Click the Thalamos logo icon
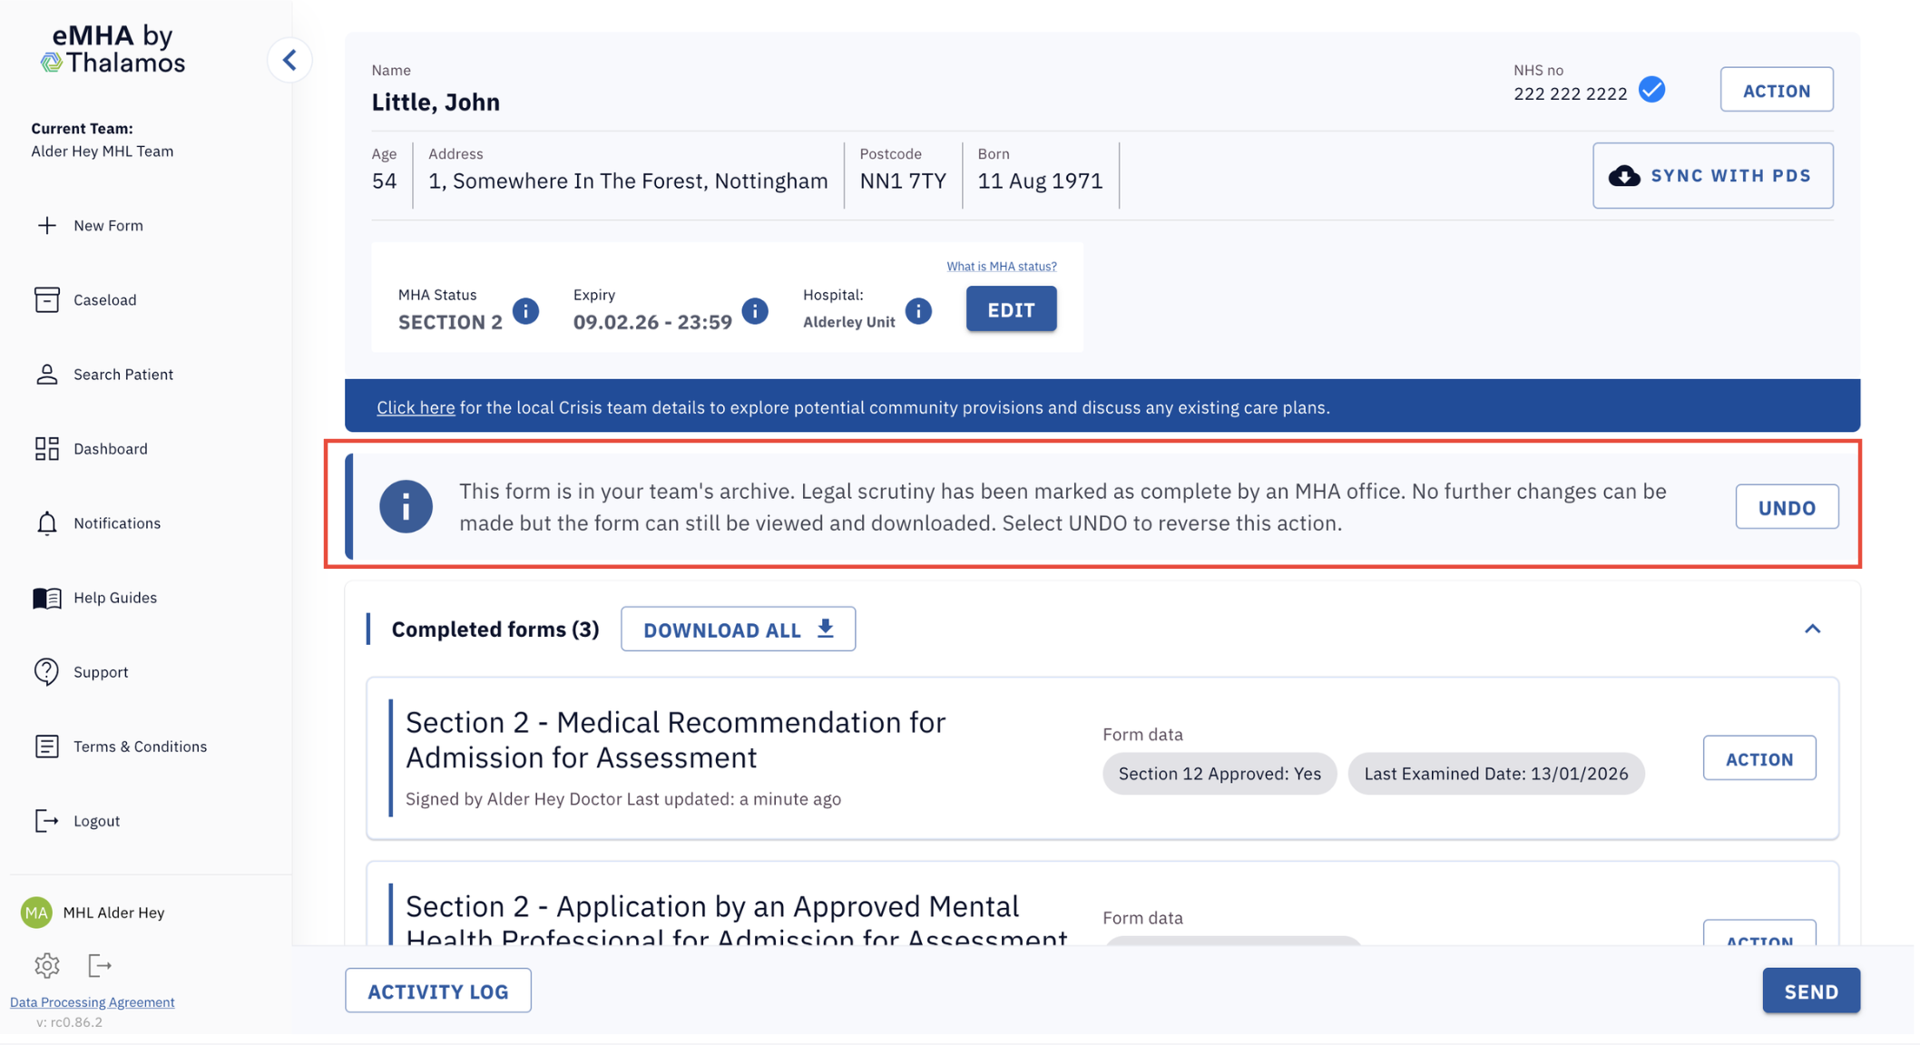The width and height of the screenshot is (1920, 1045). (51, 63)
